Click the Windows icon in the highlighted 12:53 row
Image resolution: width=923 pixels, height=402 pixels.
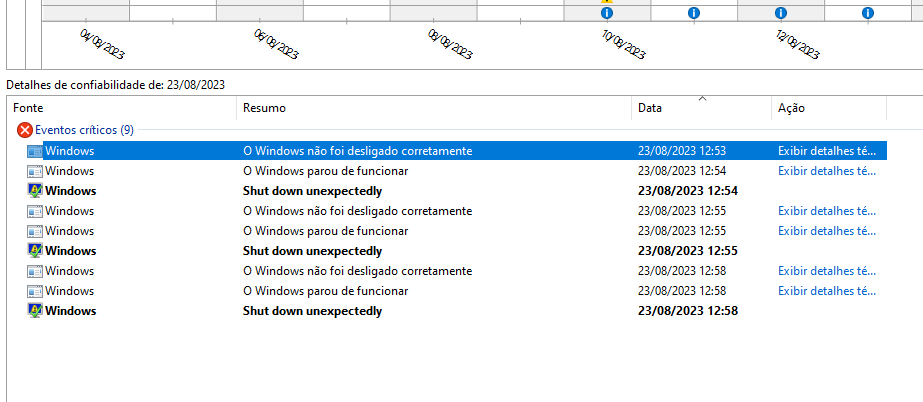(35, 151)
